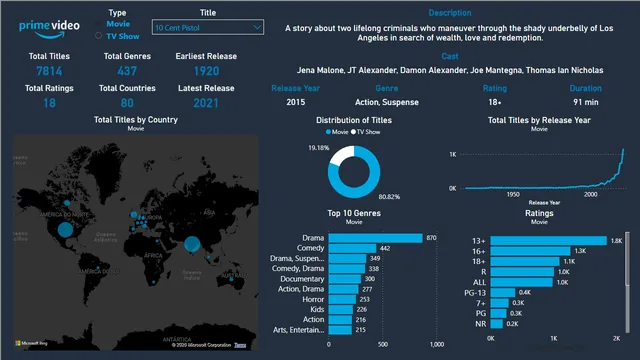Viewport: 640px width, 360px height.
Task: Click the Action, Drama genre bar
Action: pos(343,289)
